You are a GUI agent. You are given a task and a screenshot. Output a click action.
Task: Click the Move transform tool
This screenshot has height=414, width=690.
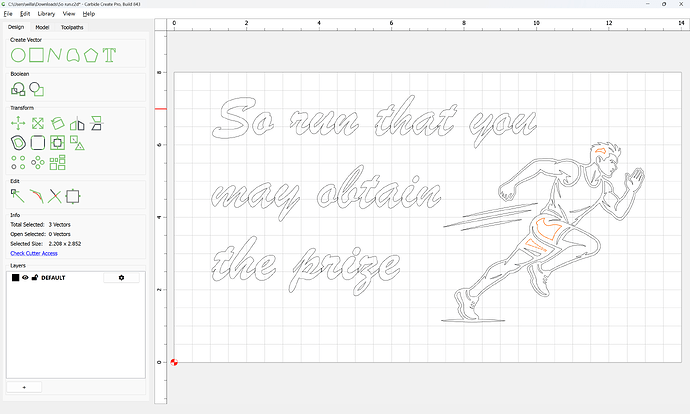[x=17, y=123]
